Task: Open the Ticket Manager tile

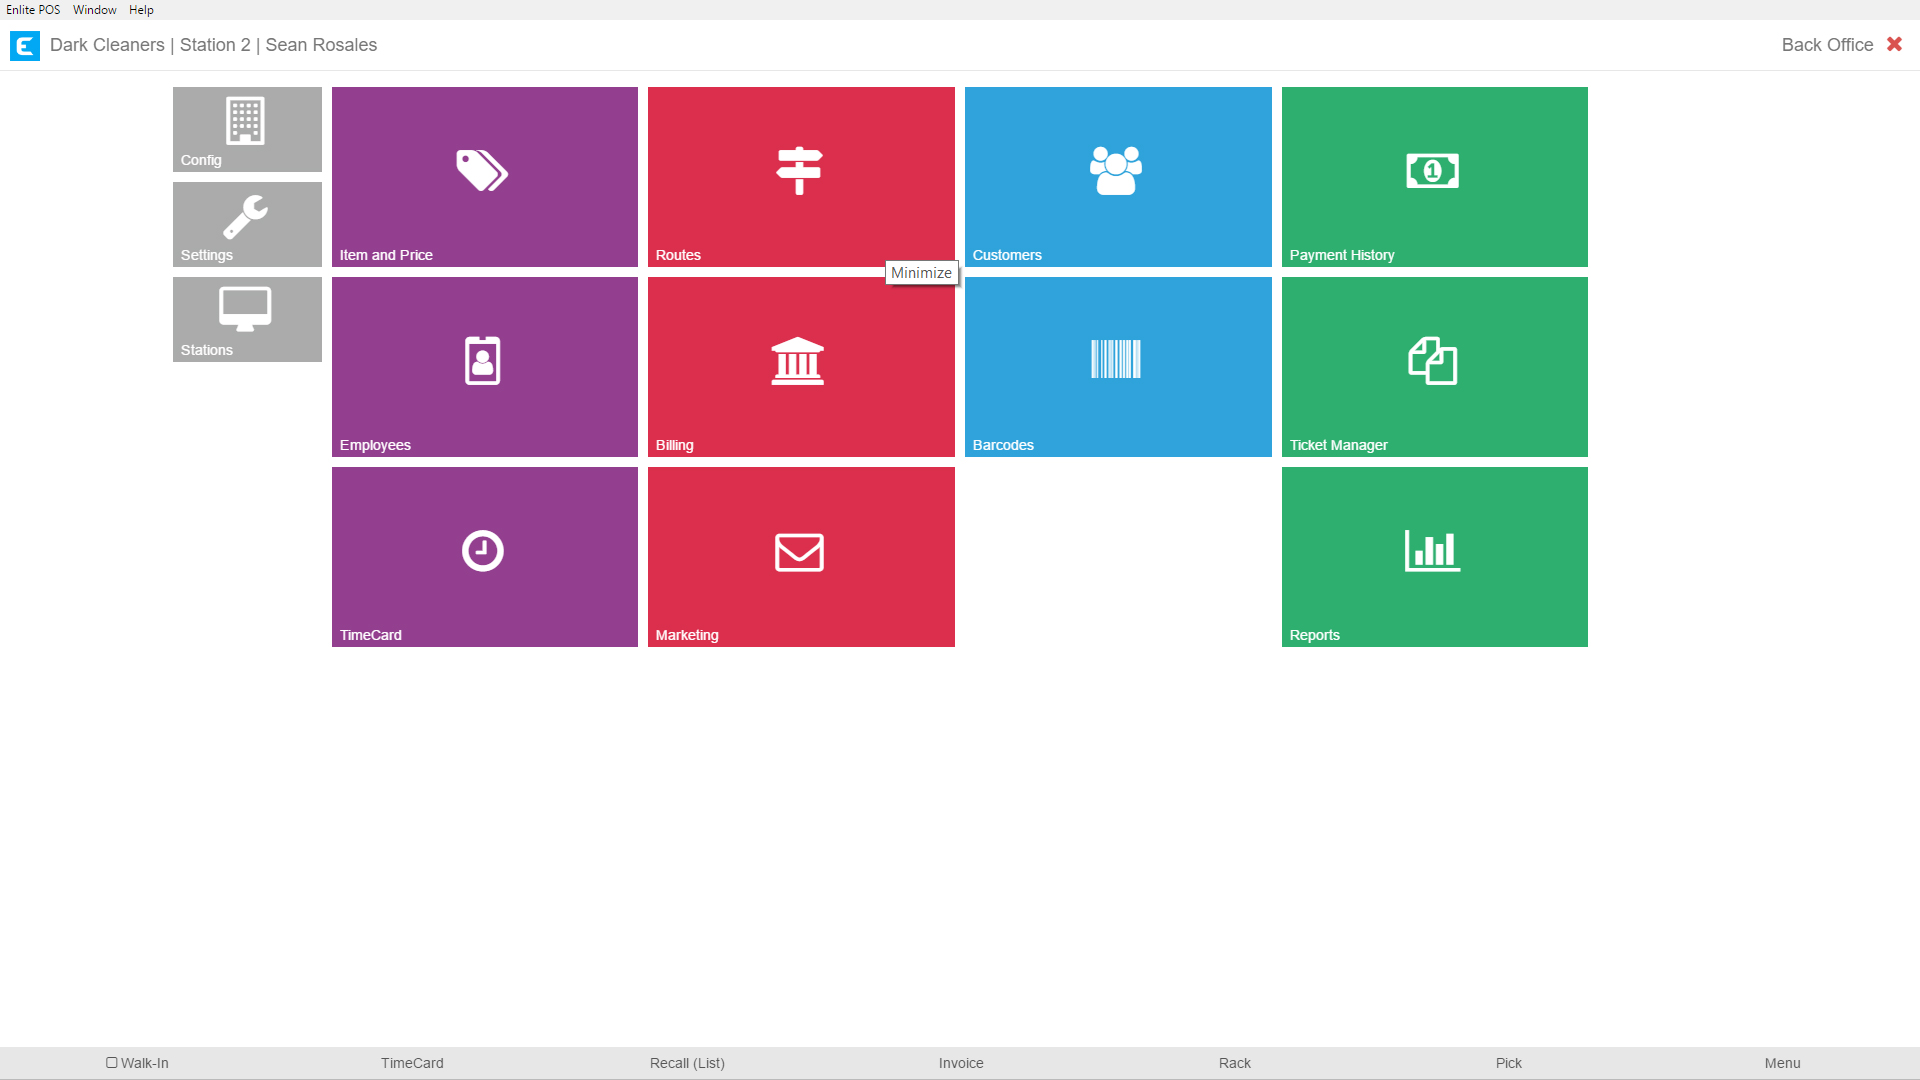Action: 1434,367
